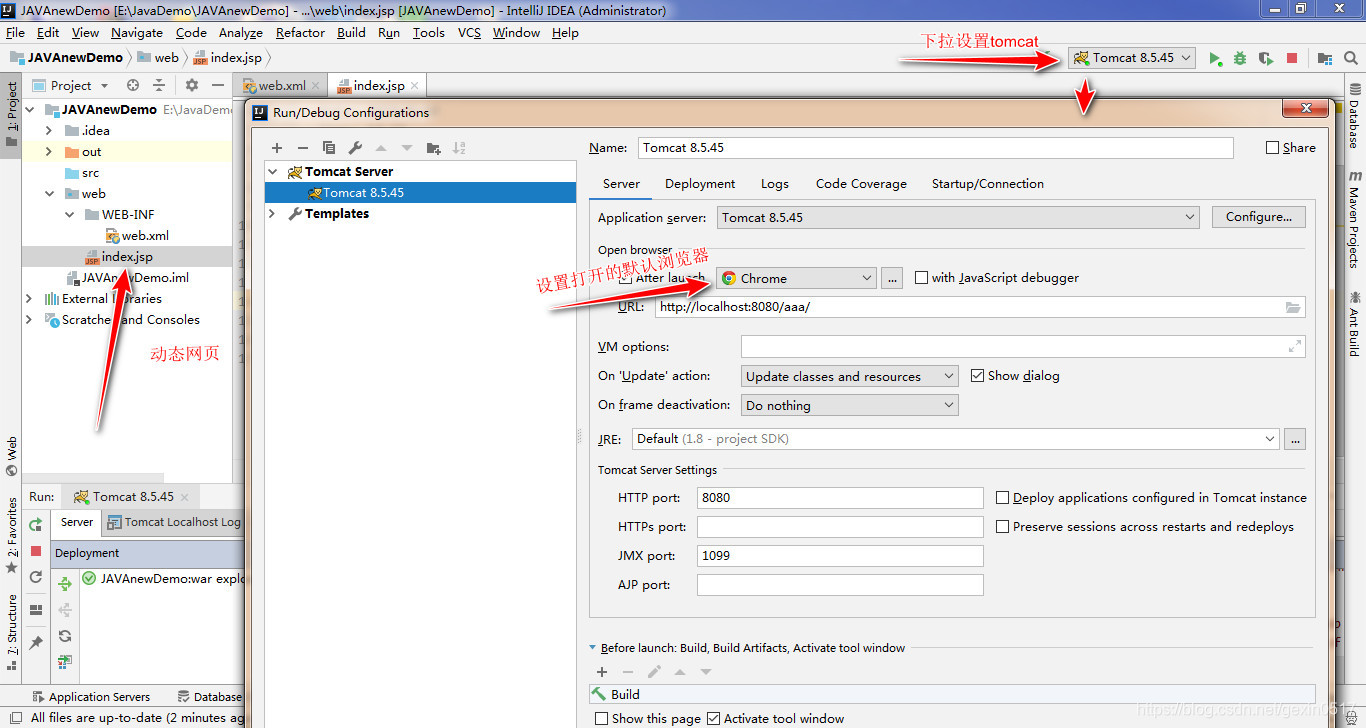Hide the Project panel with minus icon
Viewport: 1366px width, 728px height.
click(218, 86)
